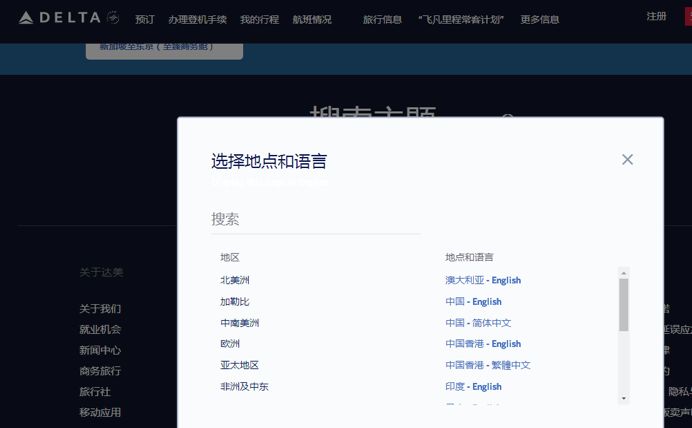Click the 关于达美 footer heading
This screenshot has height=428, width=692.
102,273
